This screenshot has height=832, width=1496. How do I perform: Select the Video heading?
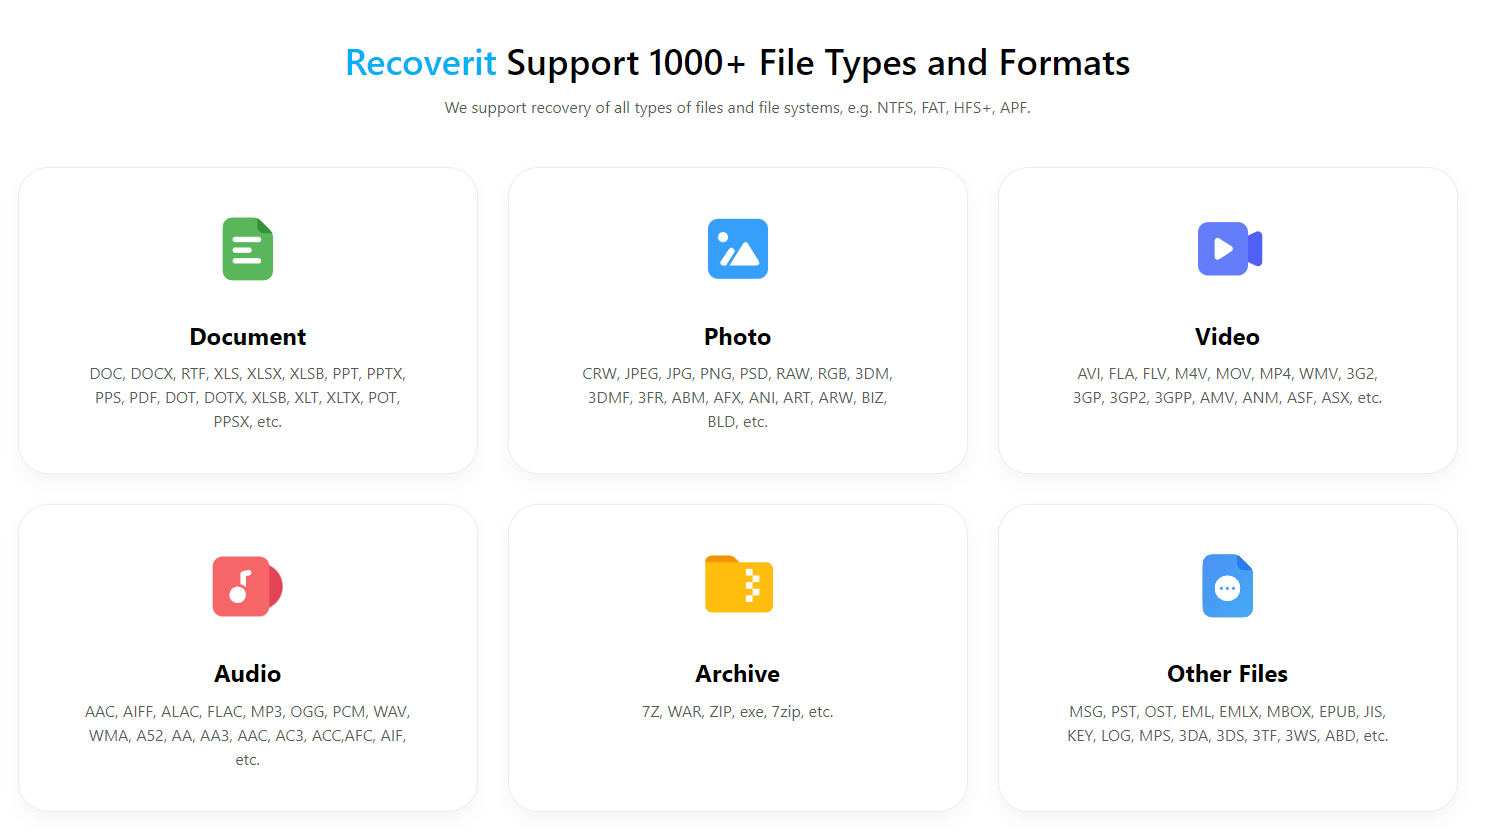click(x=1227, y=337)
